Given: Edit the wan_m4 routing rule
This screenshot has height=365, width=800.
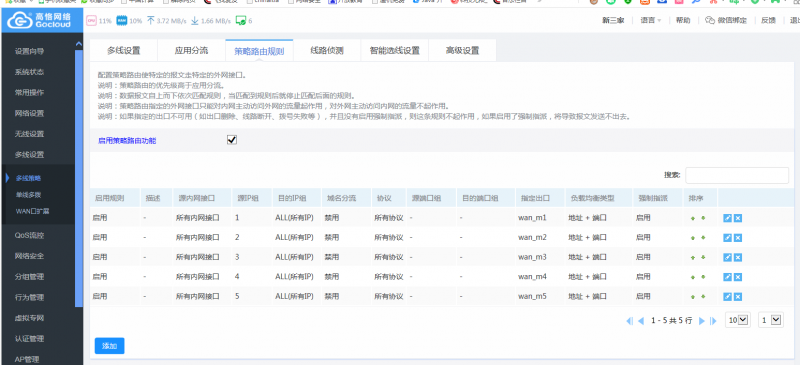Looking at the screenshot, I should click(x=728, y=277).
